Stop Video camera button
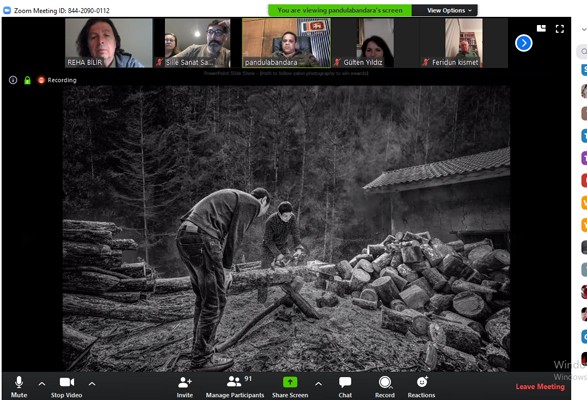 pyautogui.click(x=67, y=387)
